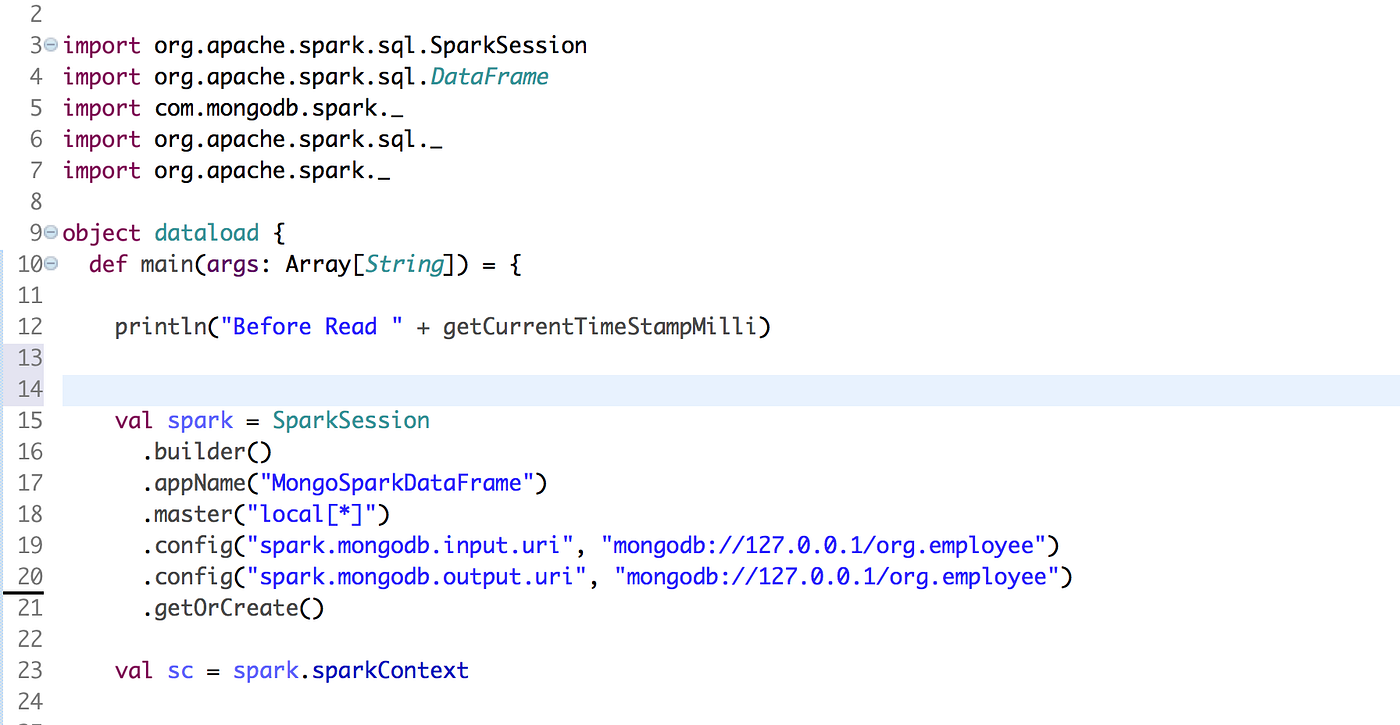The height and width of the screenshot is (725, 1400).
Task: Click the SparkSession reference on line 15
Action: [350, 420]
